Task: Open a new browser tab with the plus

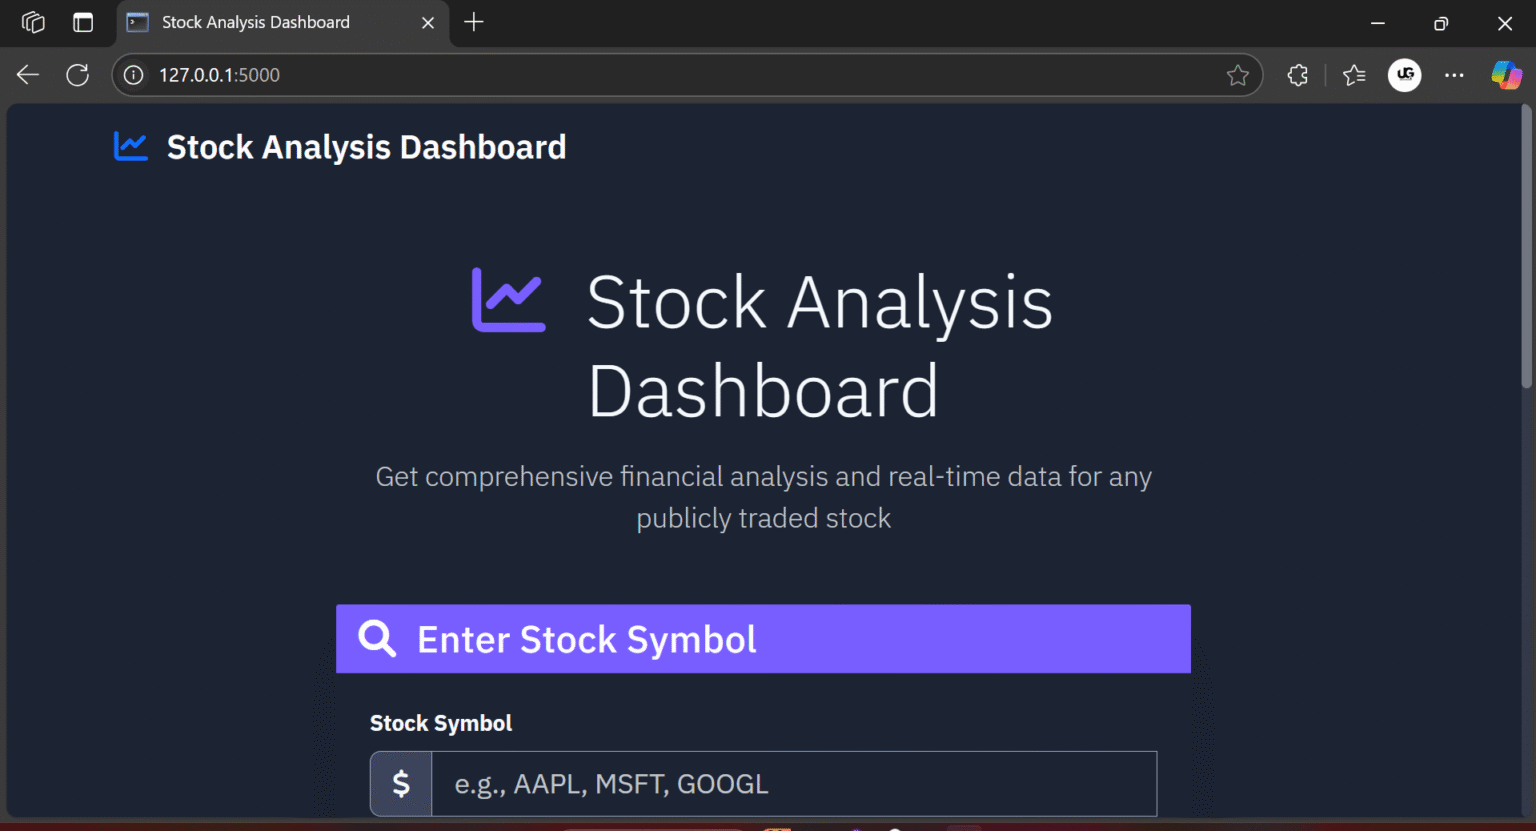Action: [473, 22]
